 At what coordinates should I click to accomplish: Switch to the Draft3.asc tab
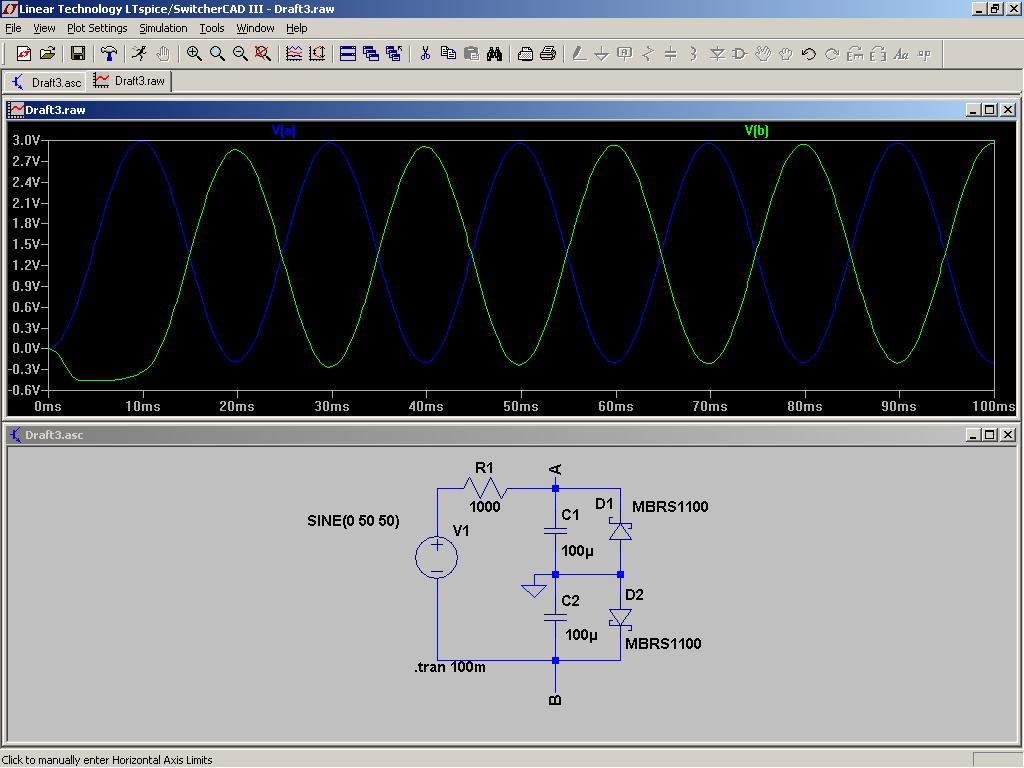(46, 82)
